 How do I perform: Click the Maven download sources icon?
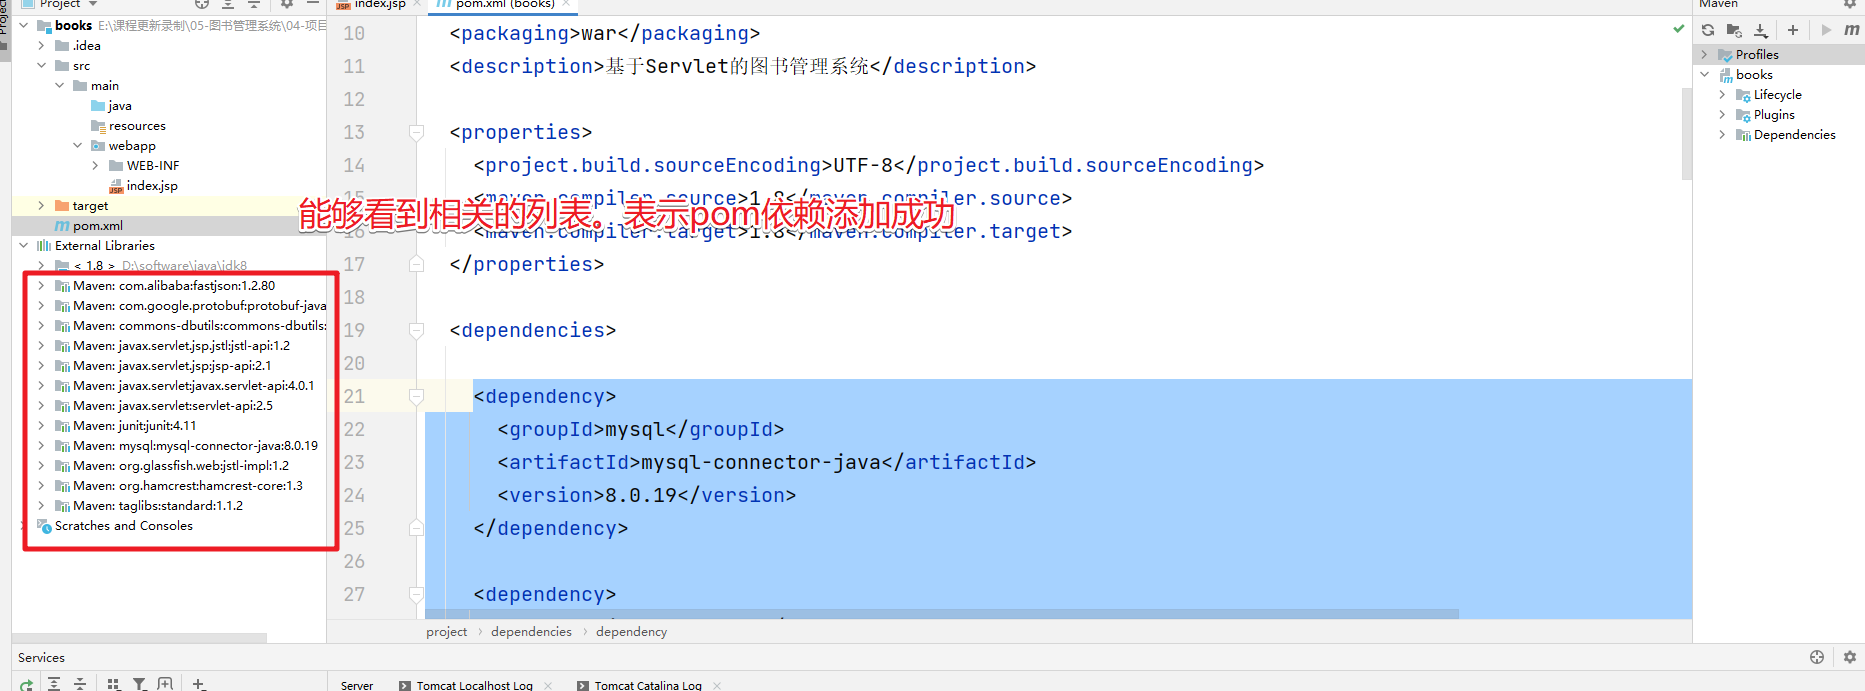[x=1761, y=30]
